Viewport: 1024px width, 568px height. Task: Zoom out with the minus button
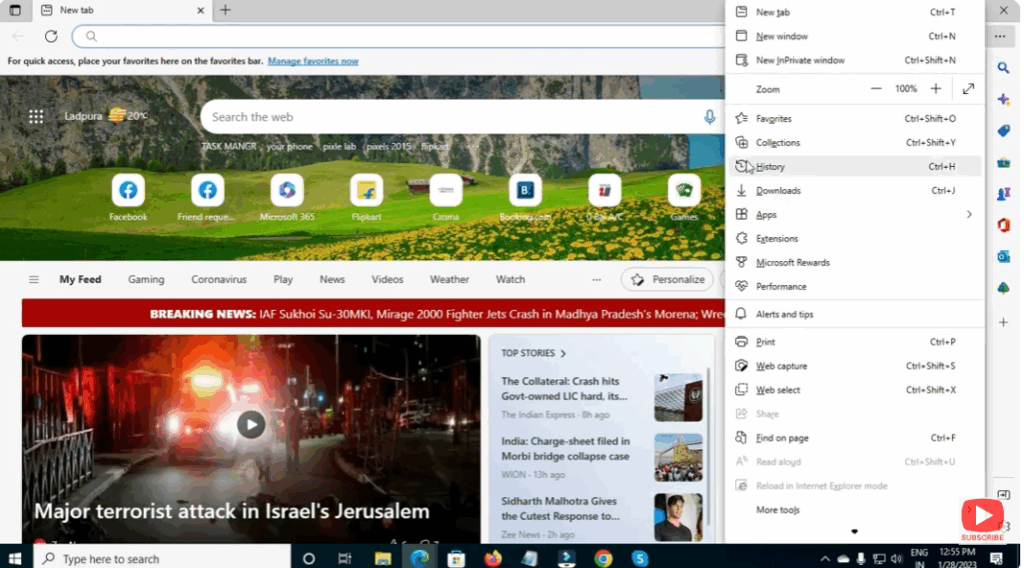(x=876, y=89)
